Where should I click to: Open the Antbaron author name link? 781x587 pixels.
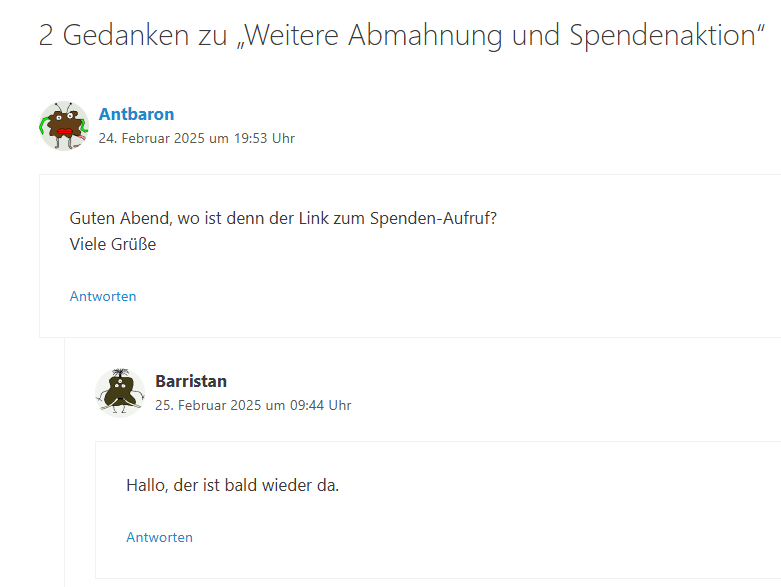(136, 114)
